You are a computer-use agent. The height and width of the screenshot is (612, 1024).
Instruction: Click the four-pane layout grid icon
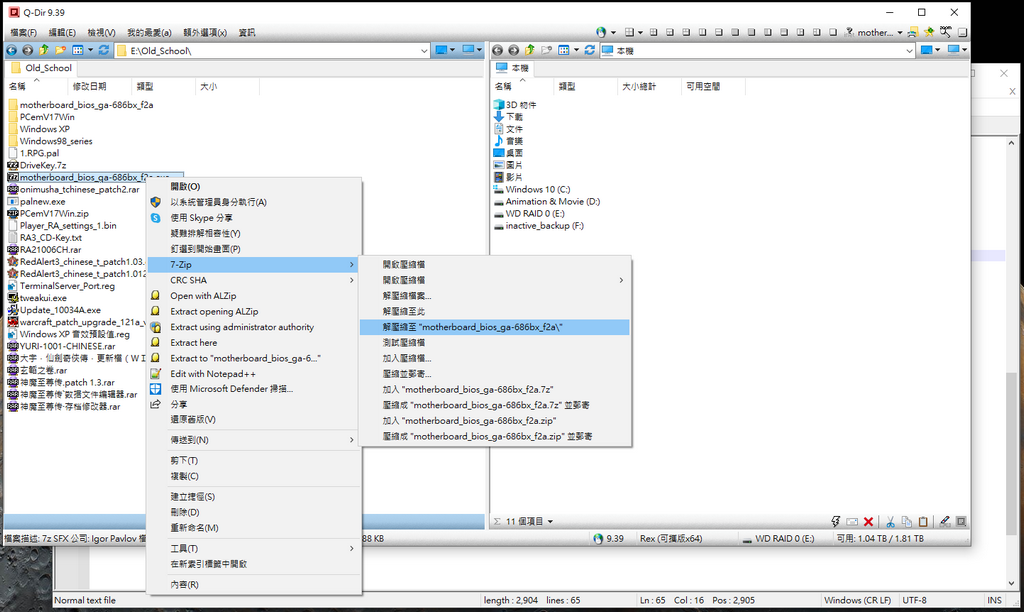click(x=629, y=32)
